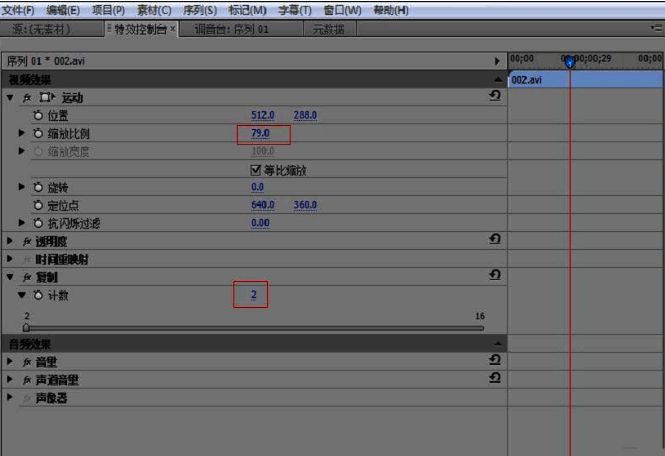665x456 pixels.
Task: Click the 位置 X value 512.0
Action: click(263, 115)
